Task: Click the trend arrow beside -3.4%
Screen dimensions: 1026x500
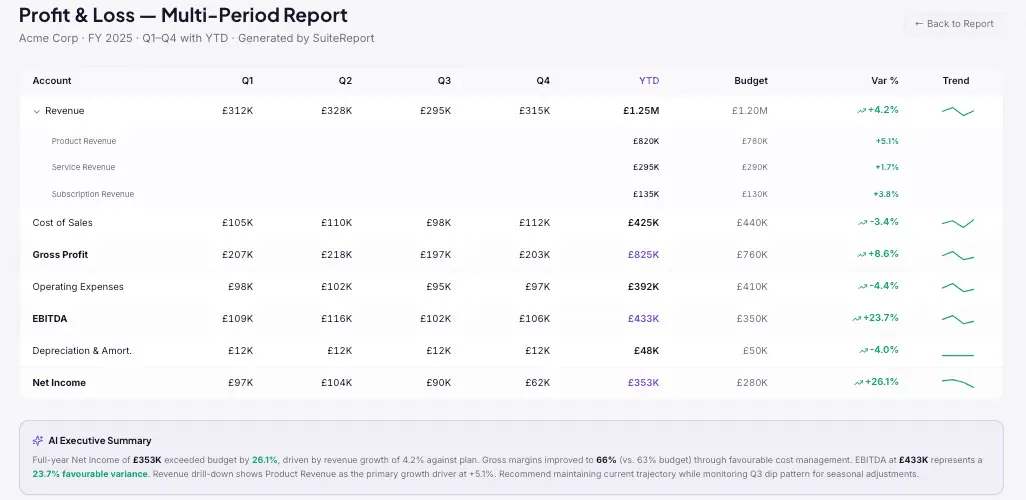Action: 863,223
